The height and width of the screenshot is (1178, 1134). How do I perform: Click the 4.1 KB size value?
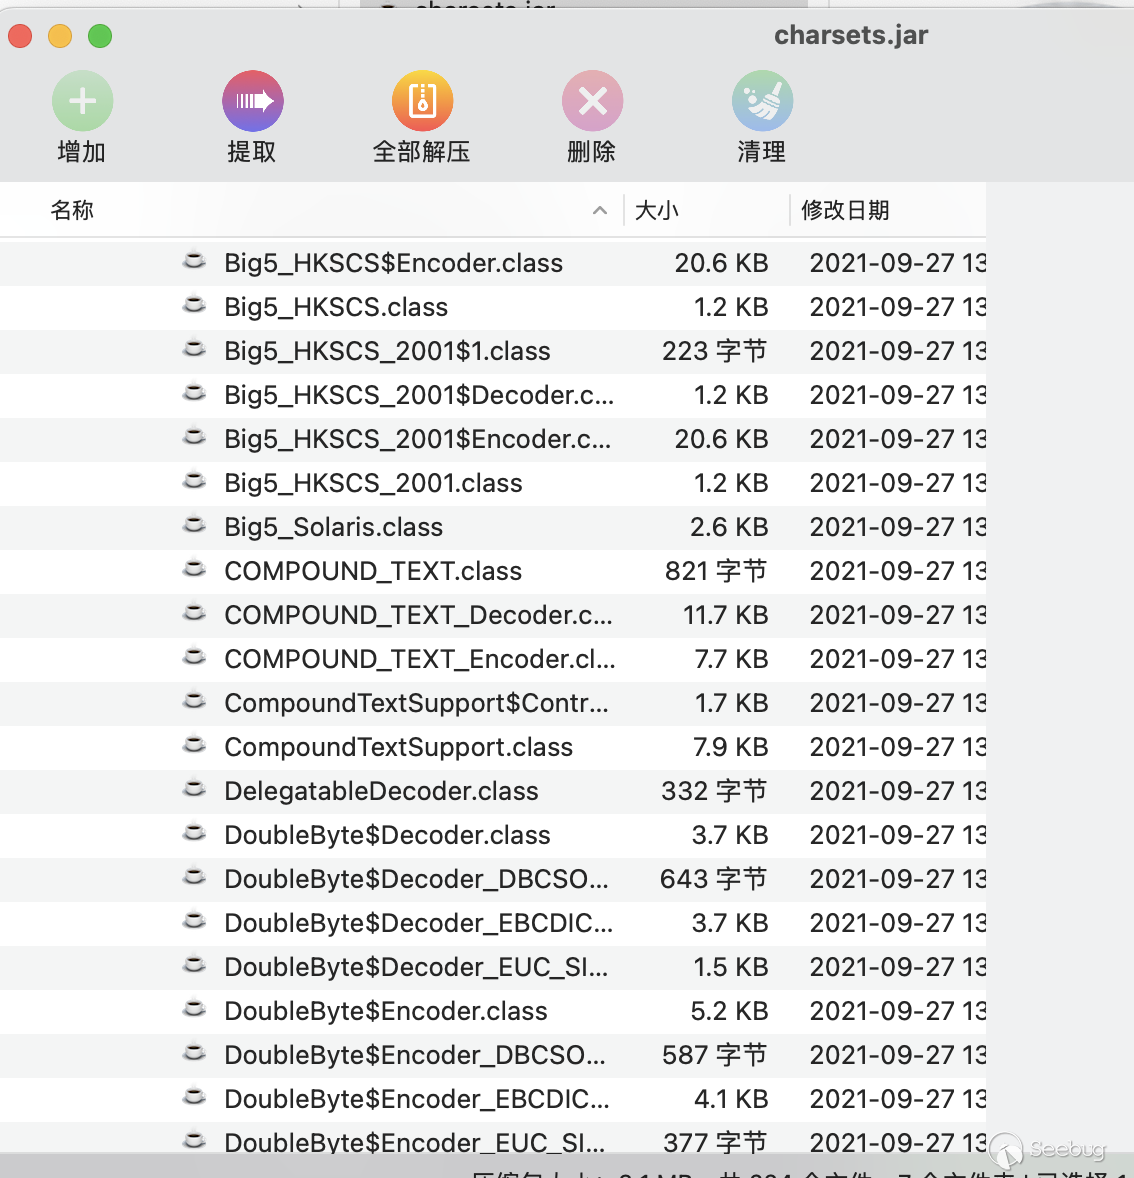pyautogui.click(x=731, y=1098)
